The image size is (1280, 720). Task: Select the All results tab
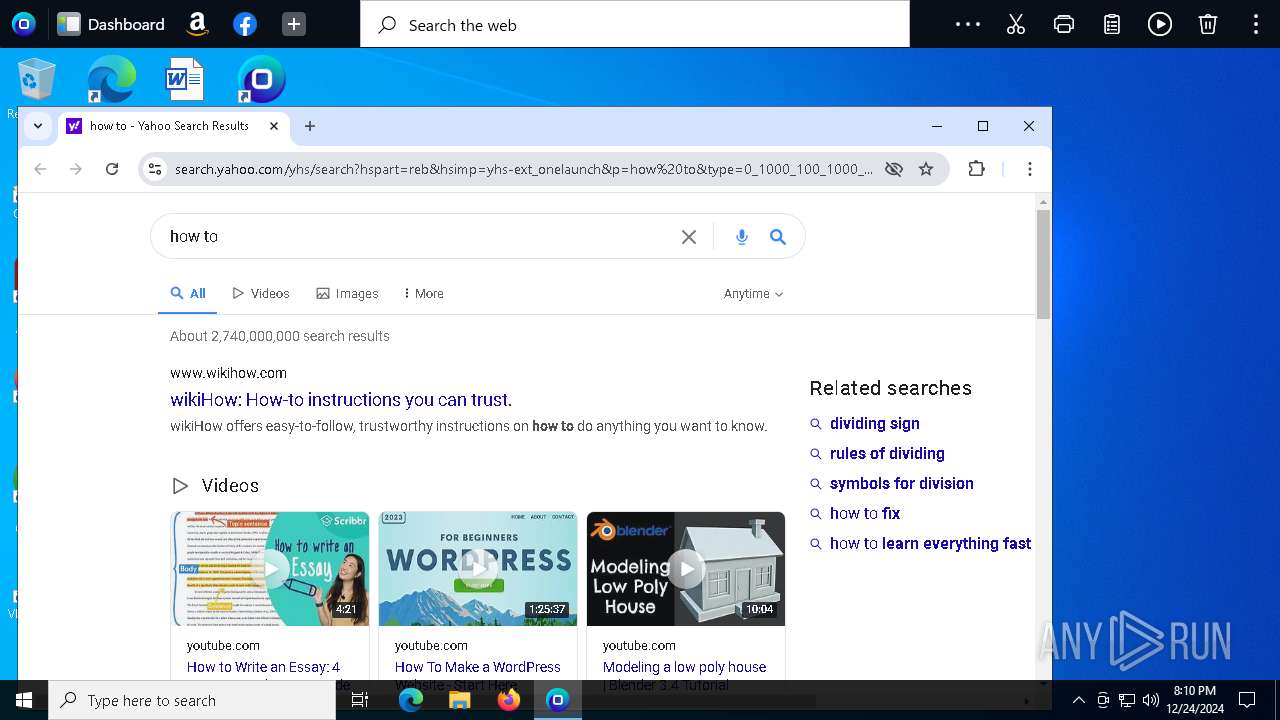[188, 294]
